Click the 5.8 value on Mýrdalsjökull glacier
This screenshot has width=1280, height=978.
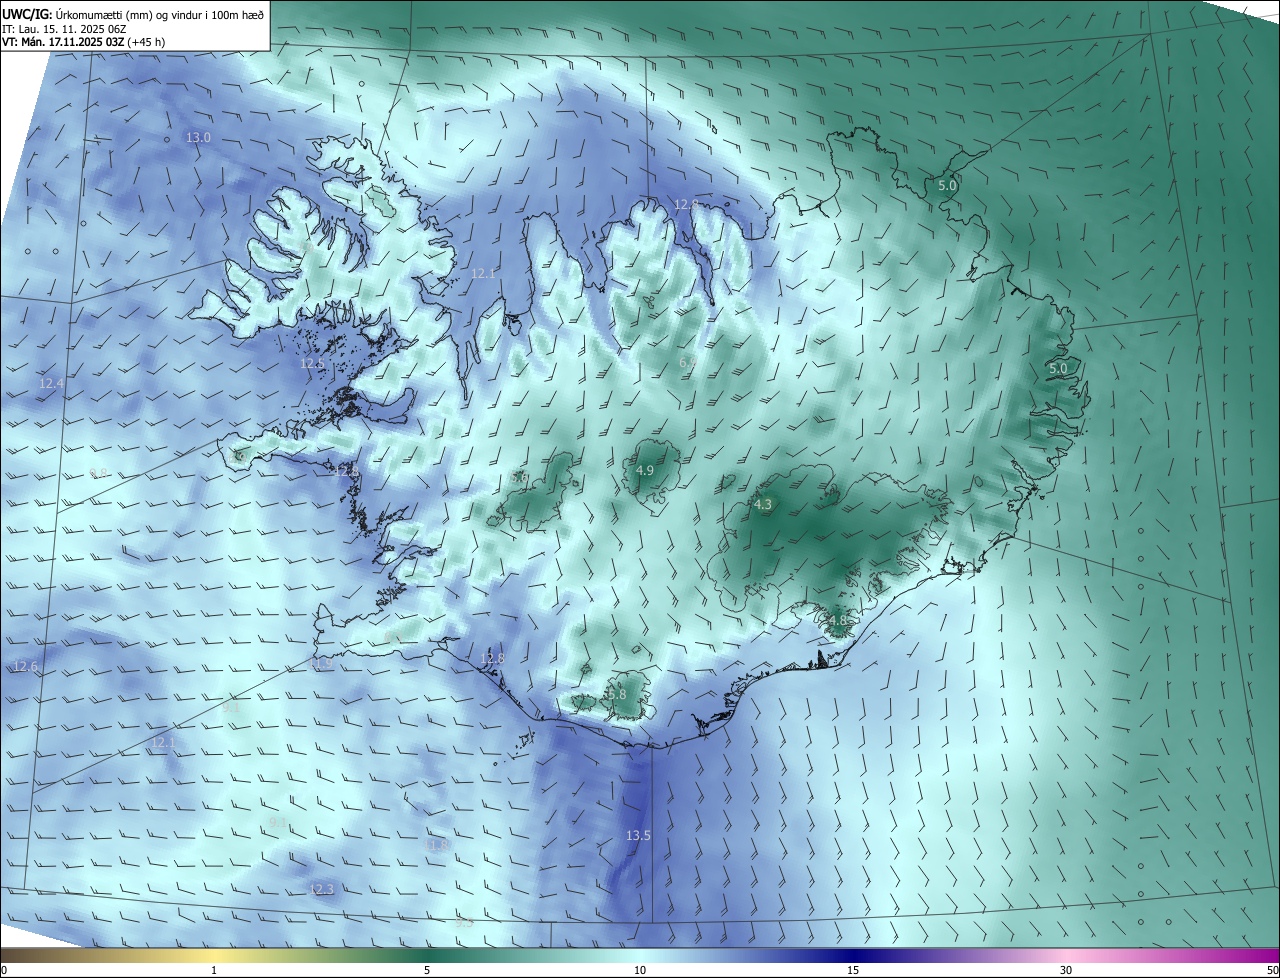point(616,694)
